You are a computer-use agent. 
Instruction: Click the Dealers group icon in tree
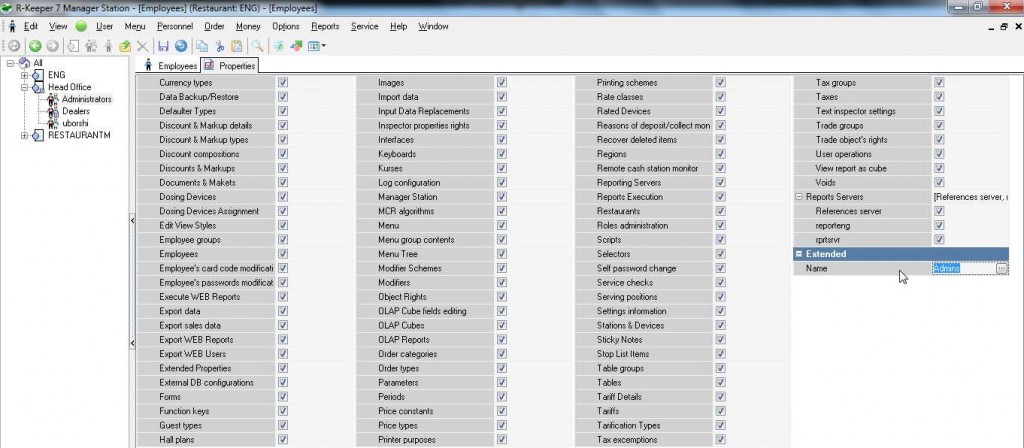pyautogui.click(x=53, y=112)
